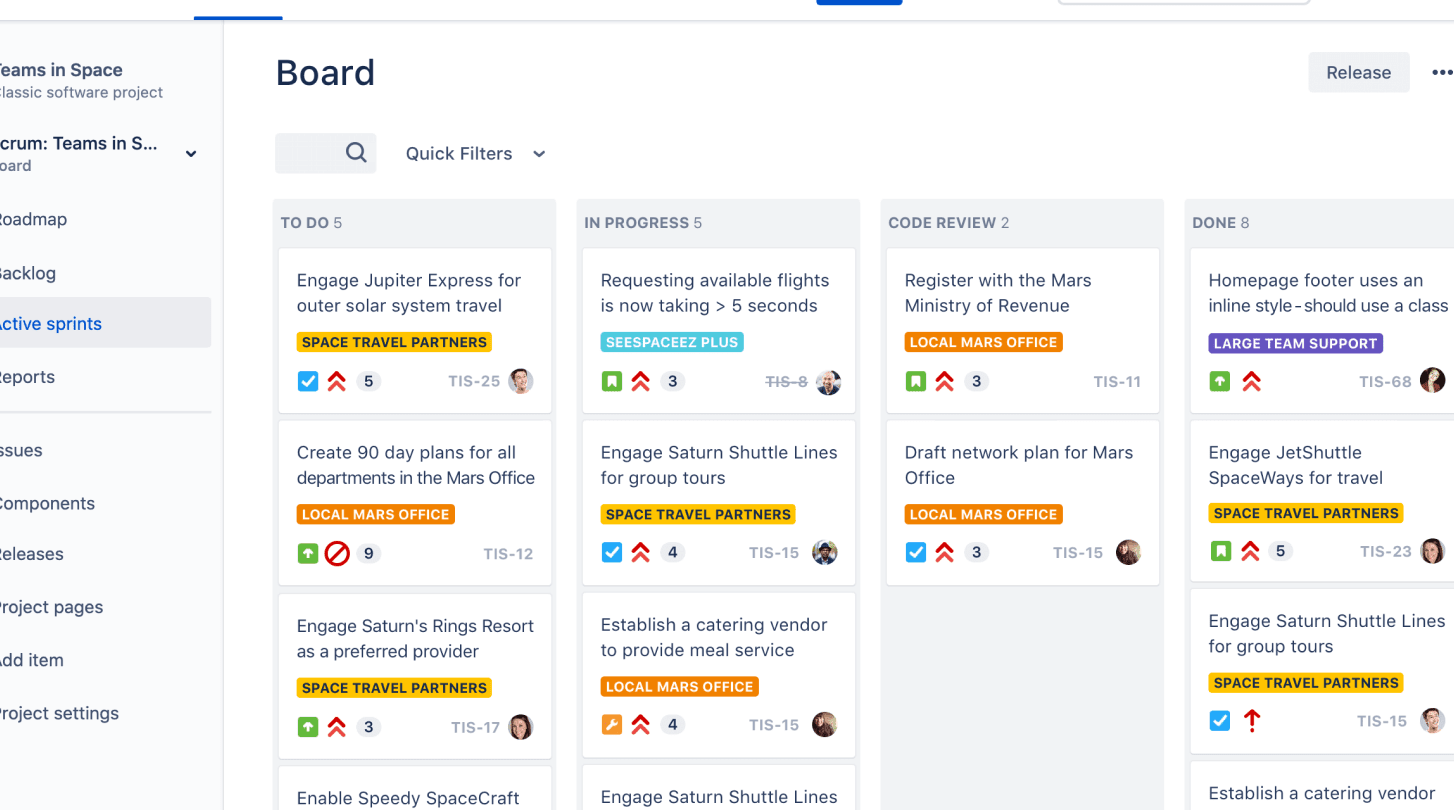
Task: Open assignee avatar on In Progress group tours card
Action: click(x=825, y=552)
